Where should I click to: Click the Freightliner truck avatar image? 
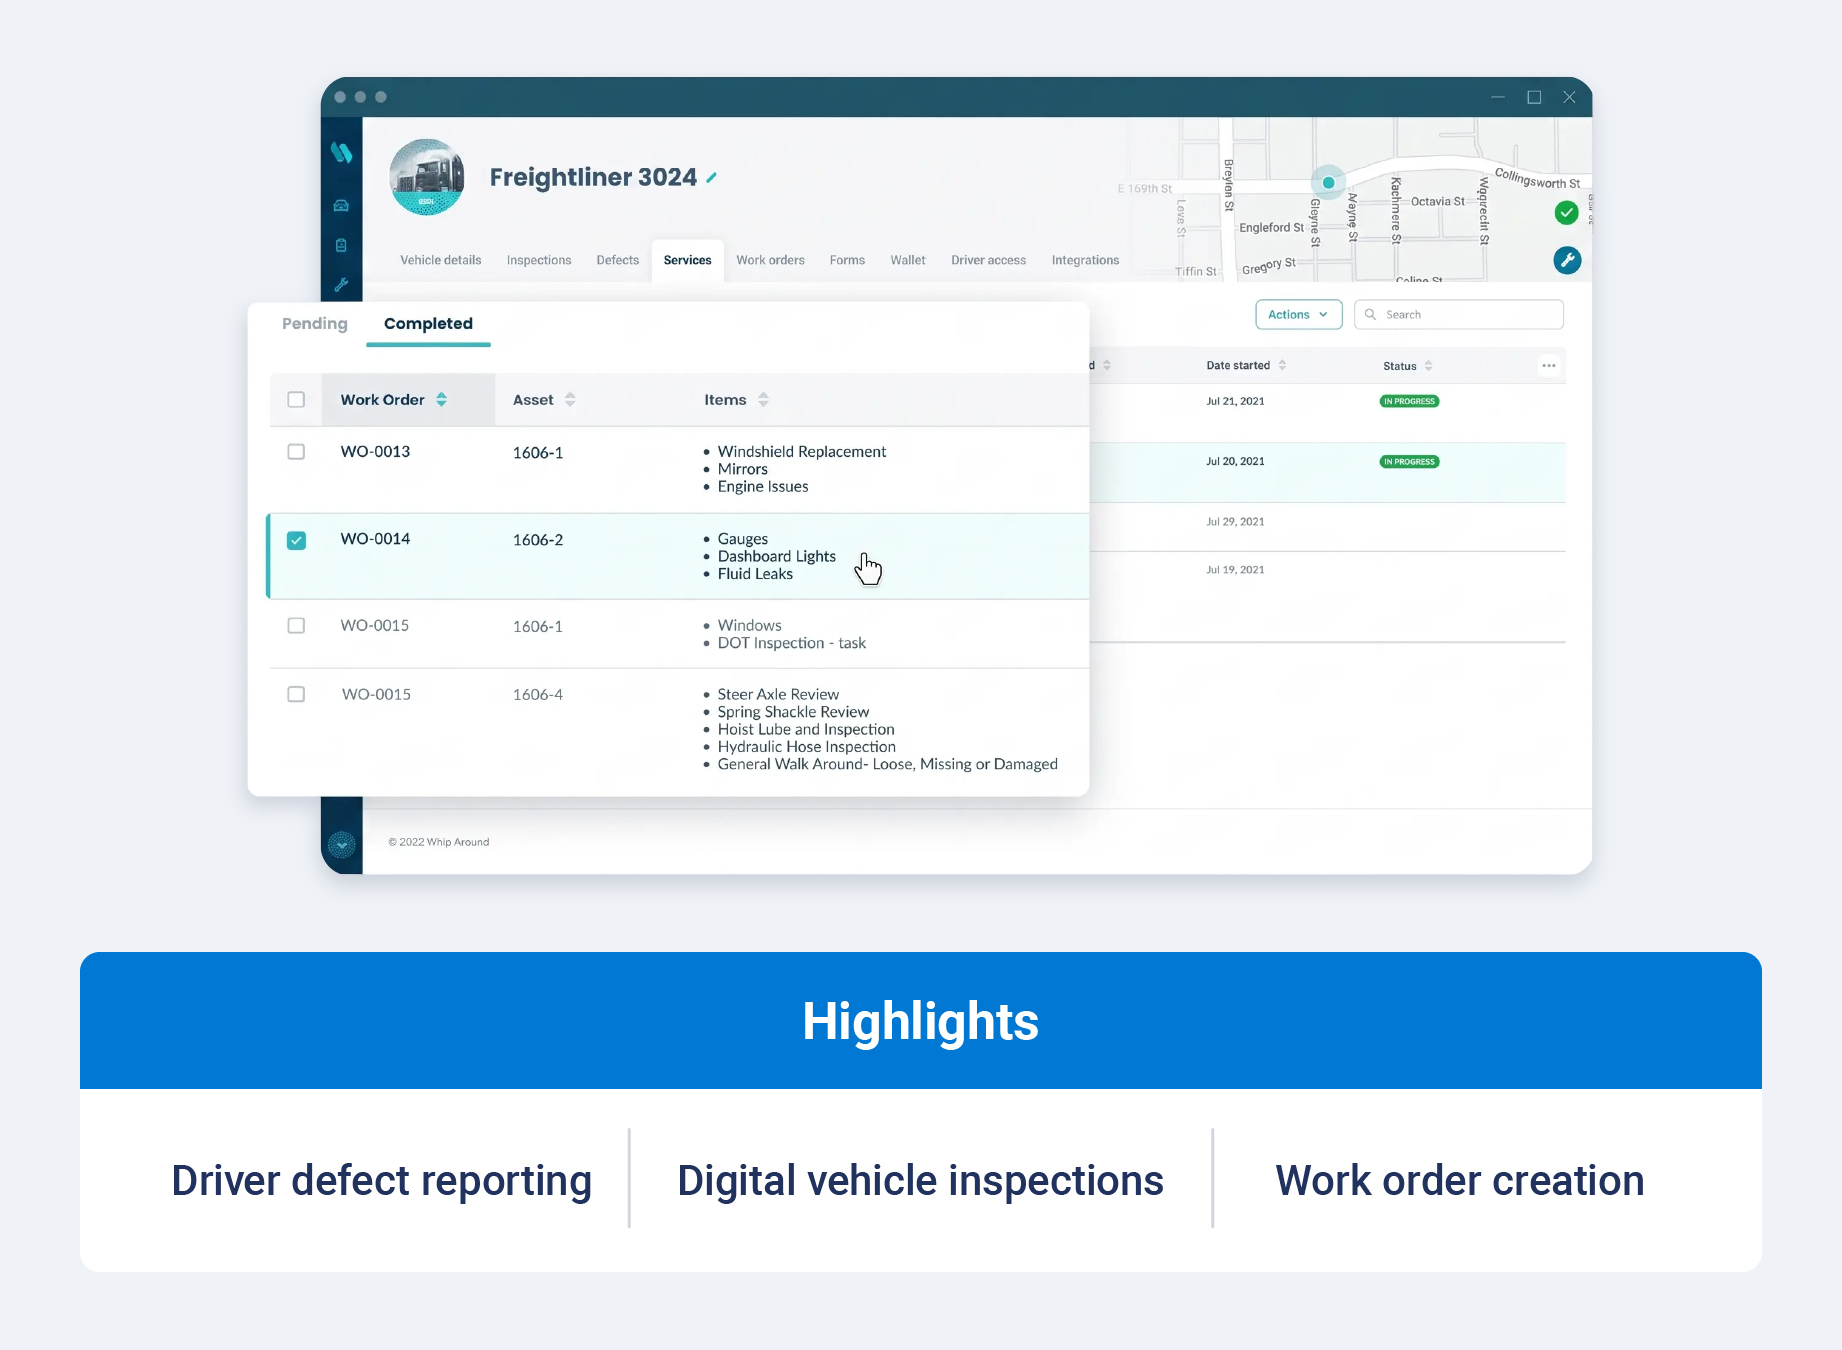coord(427,177)
